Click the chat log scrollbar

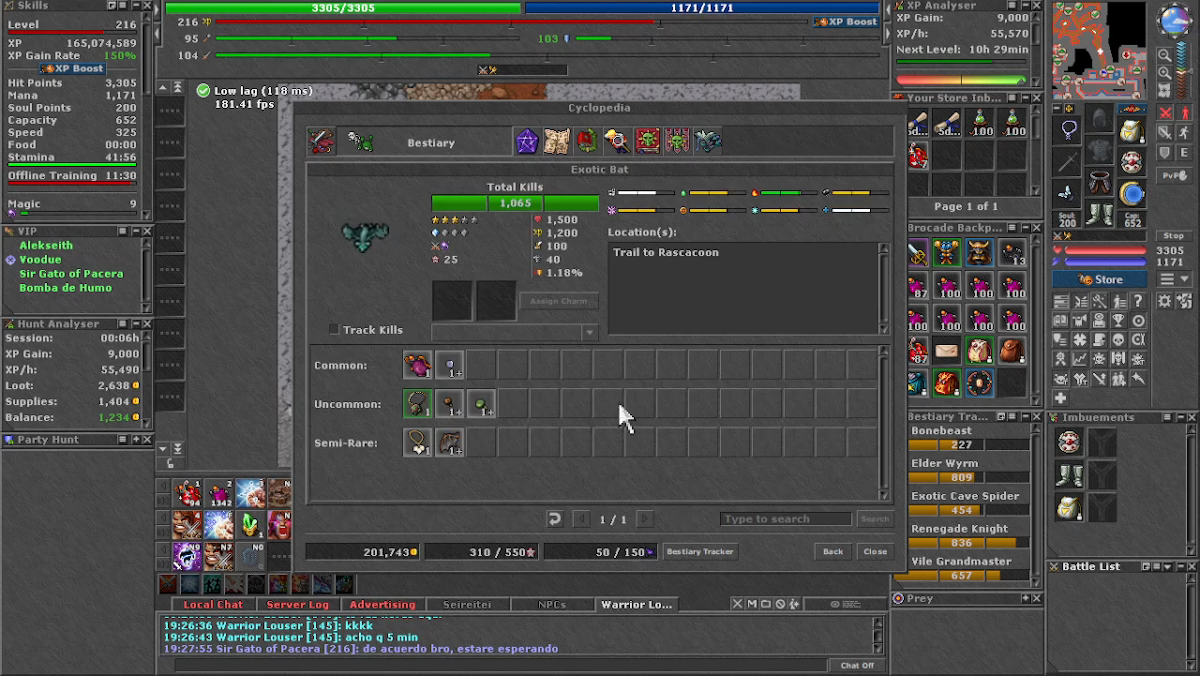tap(878, 636)
